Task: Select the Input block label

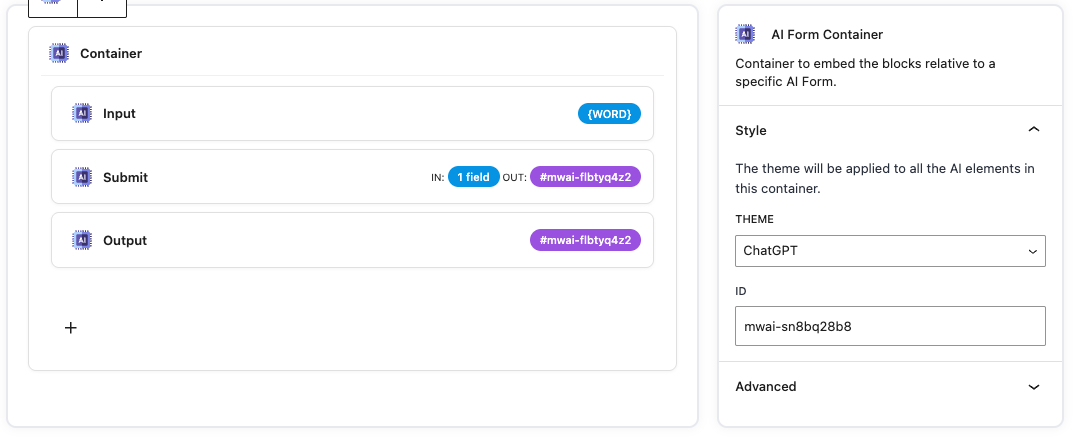Action: click(x=119, y=114)
